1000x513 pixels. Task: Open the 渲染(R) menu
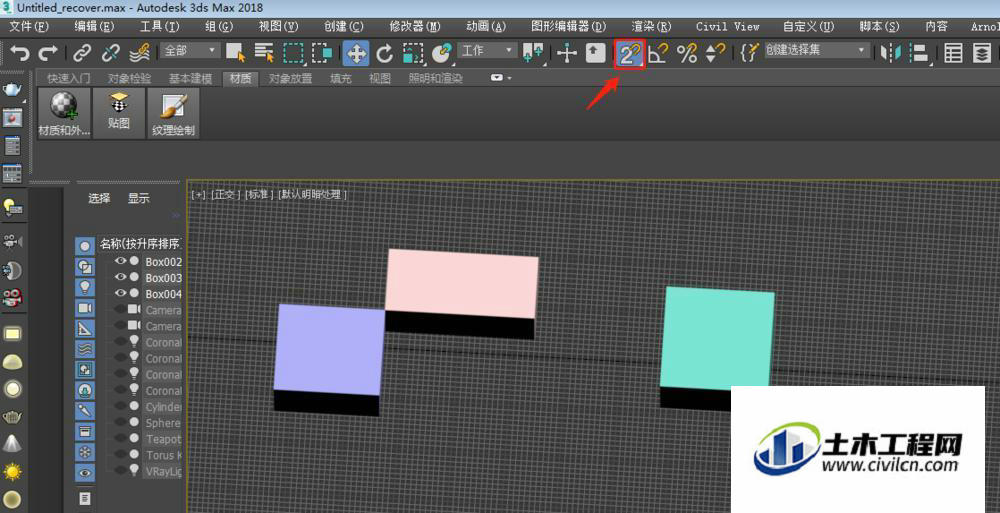(x=651, y=26)
